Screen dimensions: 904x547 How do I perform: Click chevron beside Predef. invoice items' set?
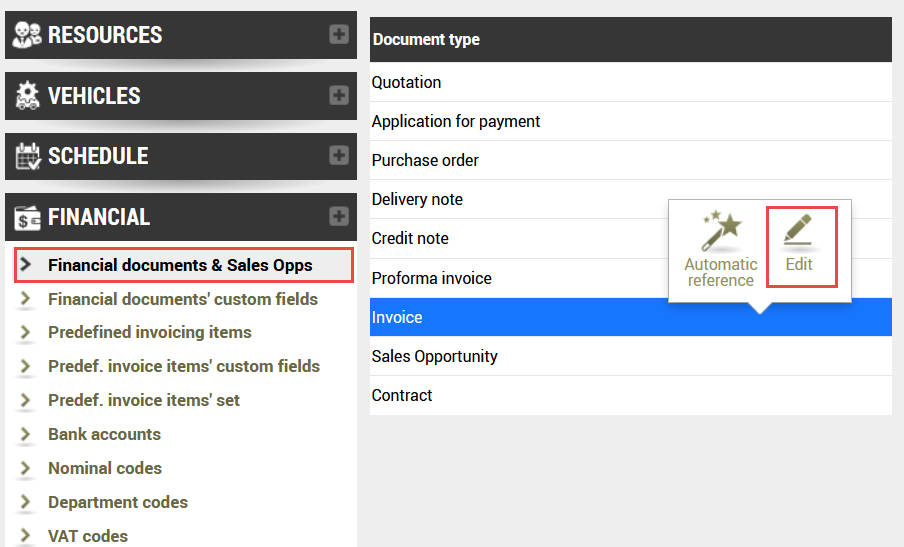click(25, 400)
